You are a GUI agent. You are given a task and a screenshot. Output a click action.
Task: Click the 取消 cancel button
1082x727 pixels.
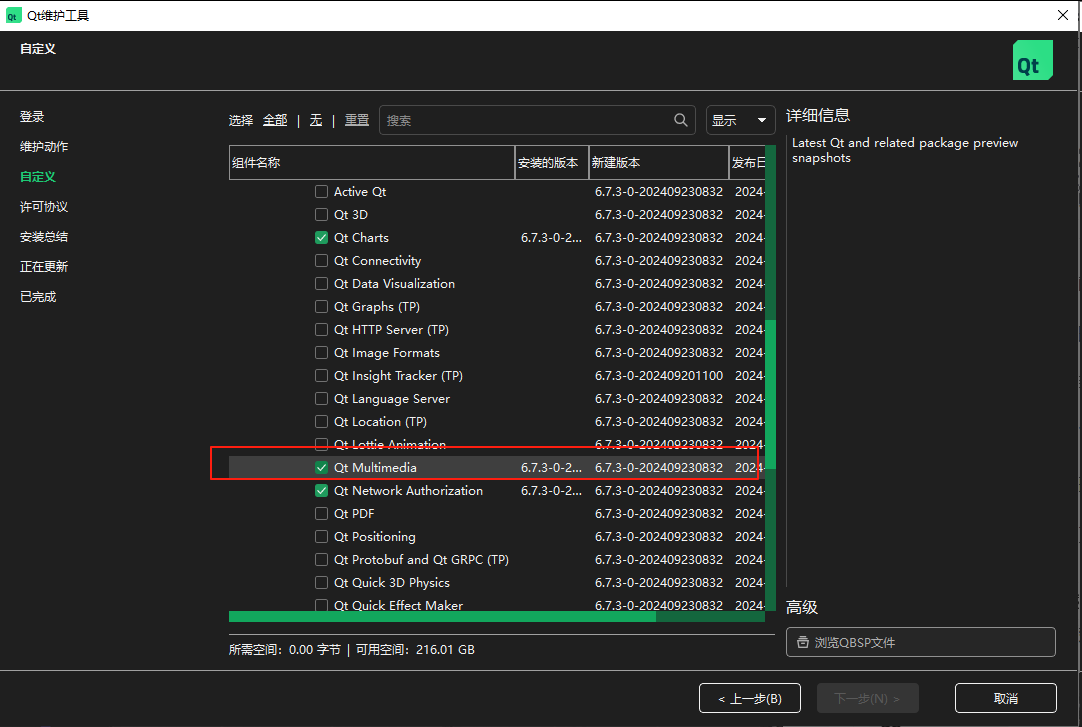click(1005, 698)
